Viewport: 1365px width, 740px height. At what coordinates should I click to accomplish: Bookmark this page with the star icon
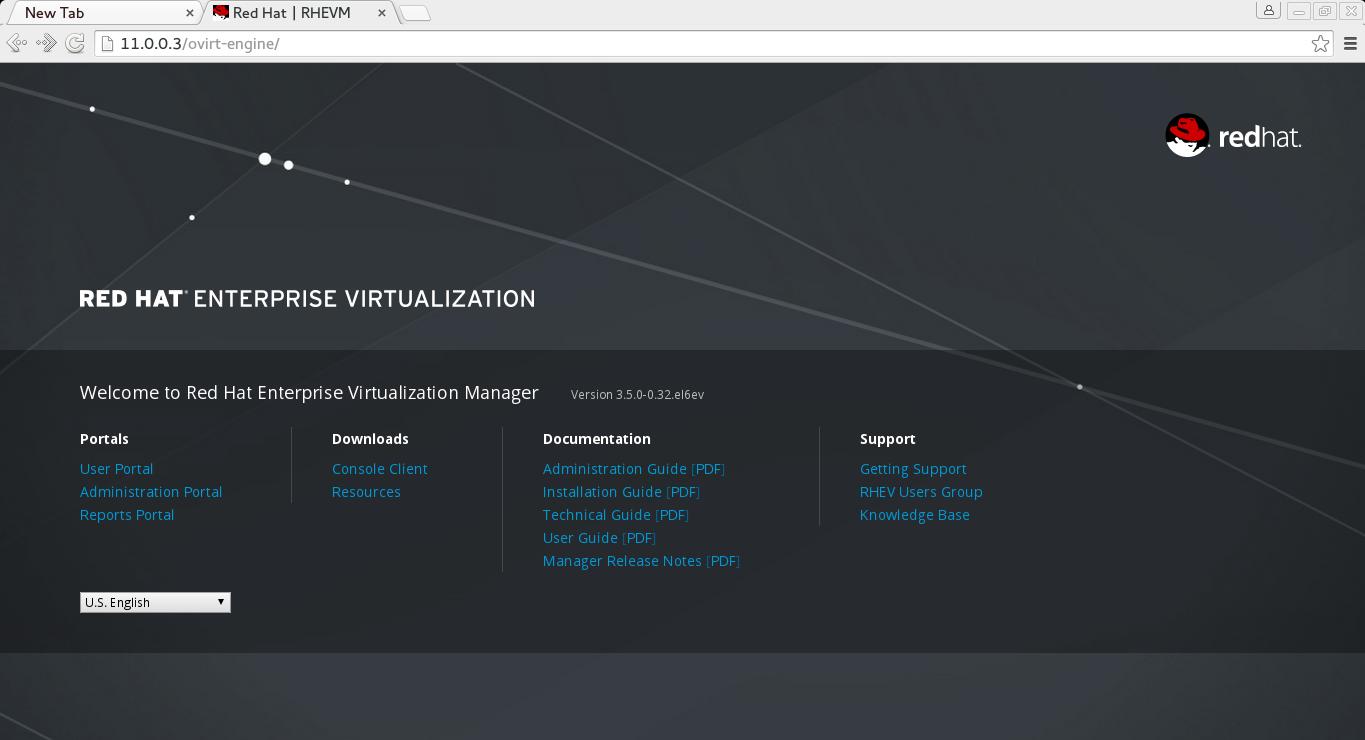point(1320,43)
